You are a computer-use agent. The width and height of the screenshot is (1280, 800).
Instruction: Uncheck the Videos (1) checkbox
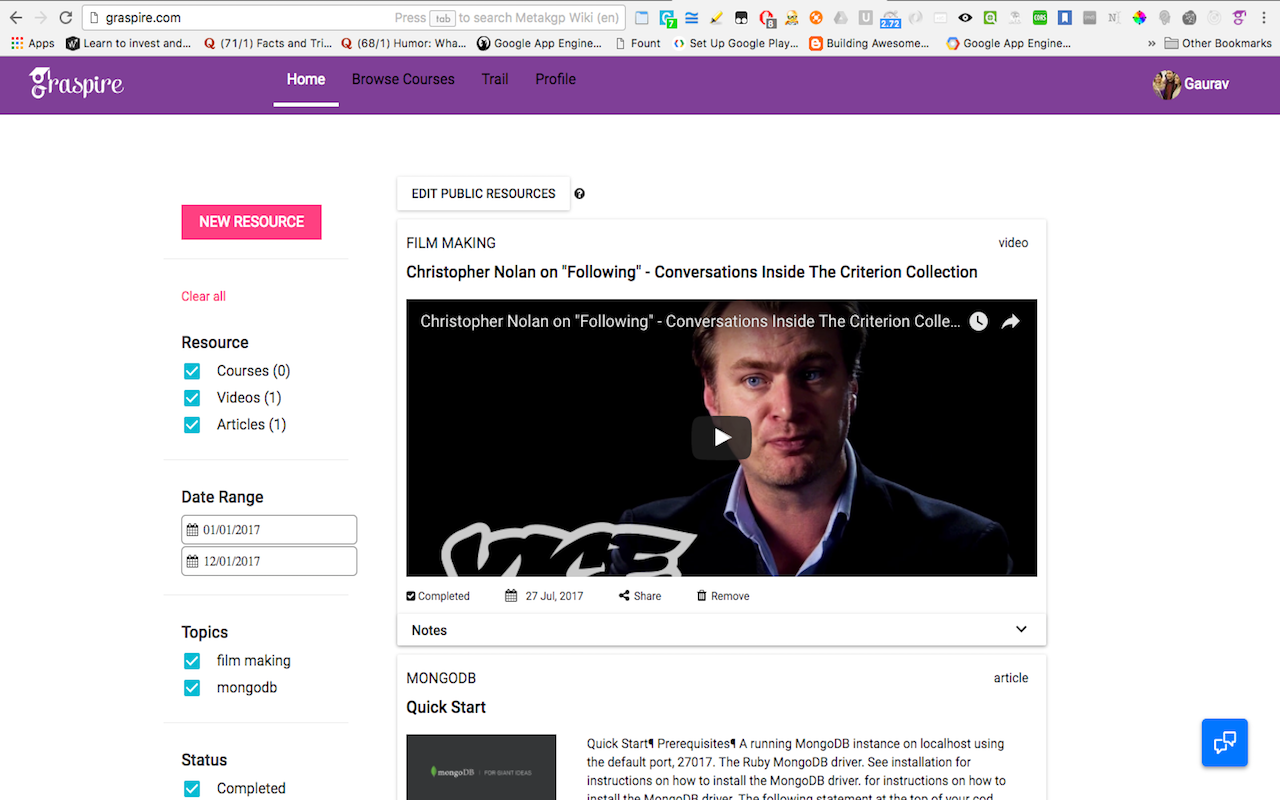192,398
